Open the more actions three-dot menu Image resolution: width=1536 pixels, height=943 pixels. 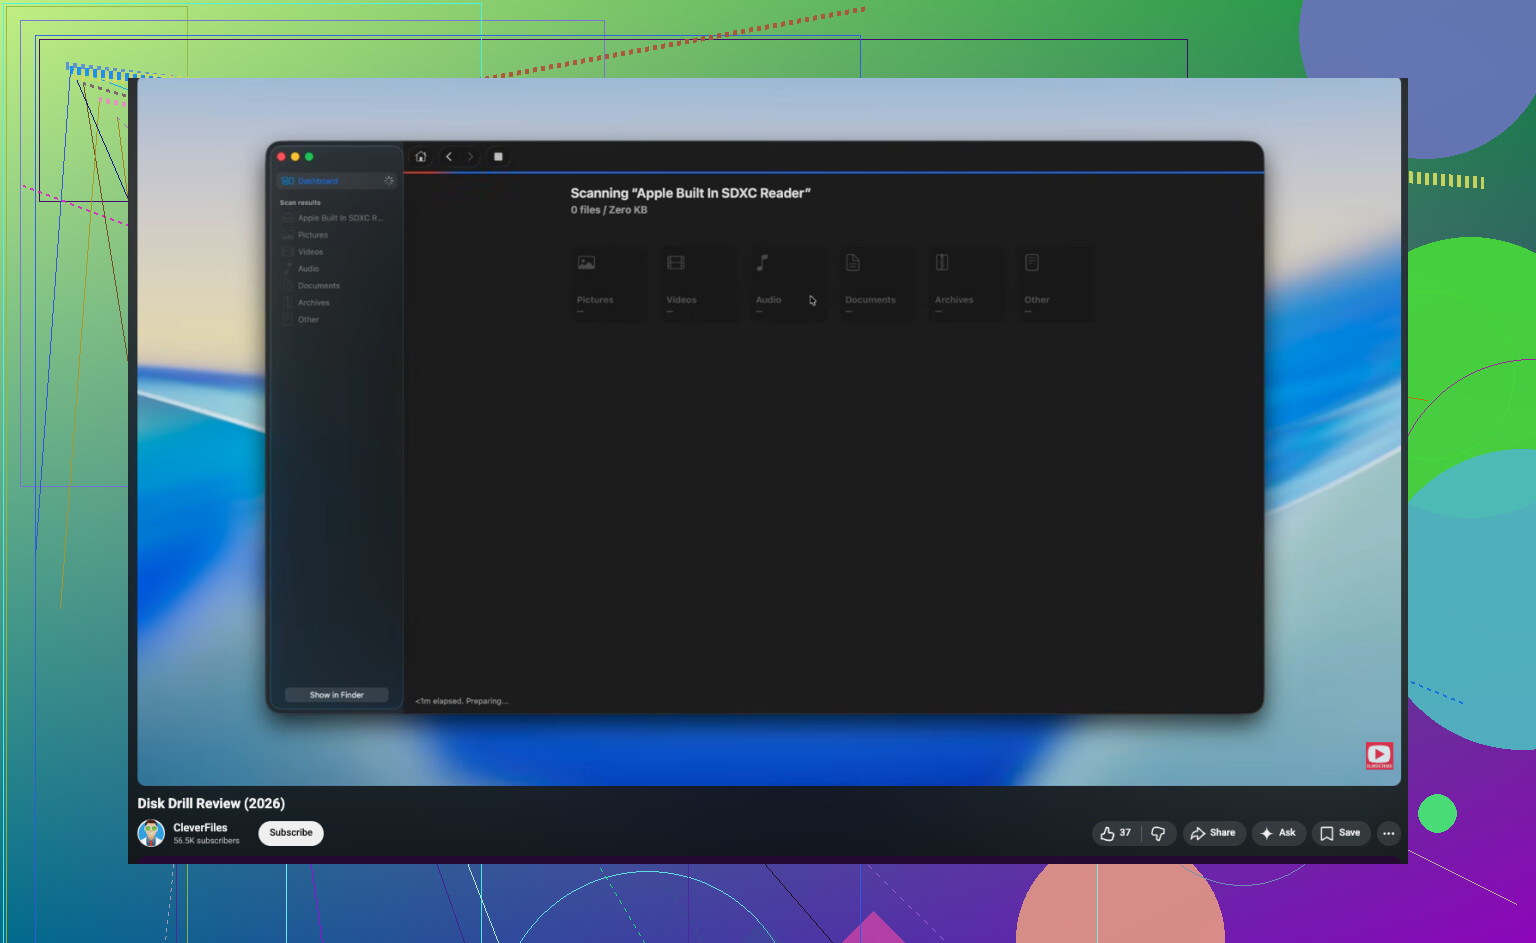[x=1389, y=833]
